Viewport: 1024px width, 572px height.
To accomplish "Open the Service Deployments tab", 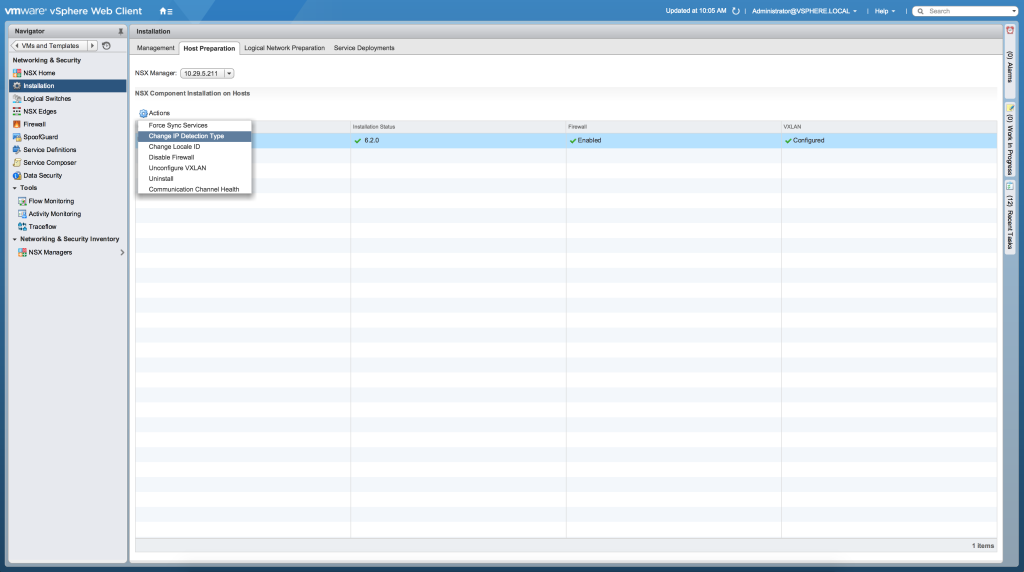I will pyautogui.click(x=364, y=48).
